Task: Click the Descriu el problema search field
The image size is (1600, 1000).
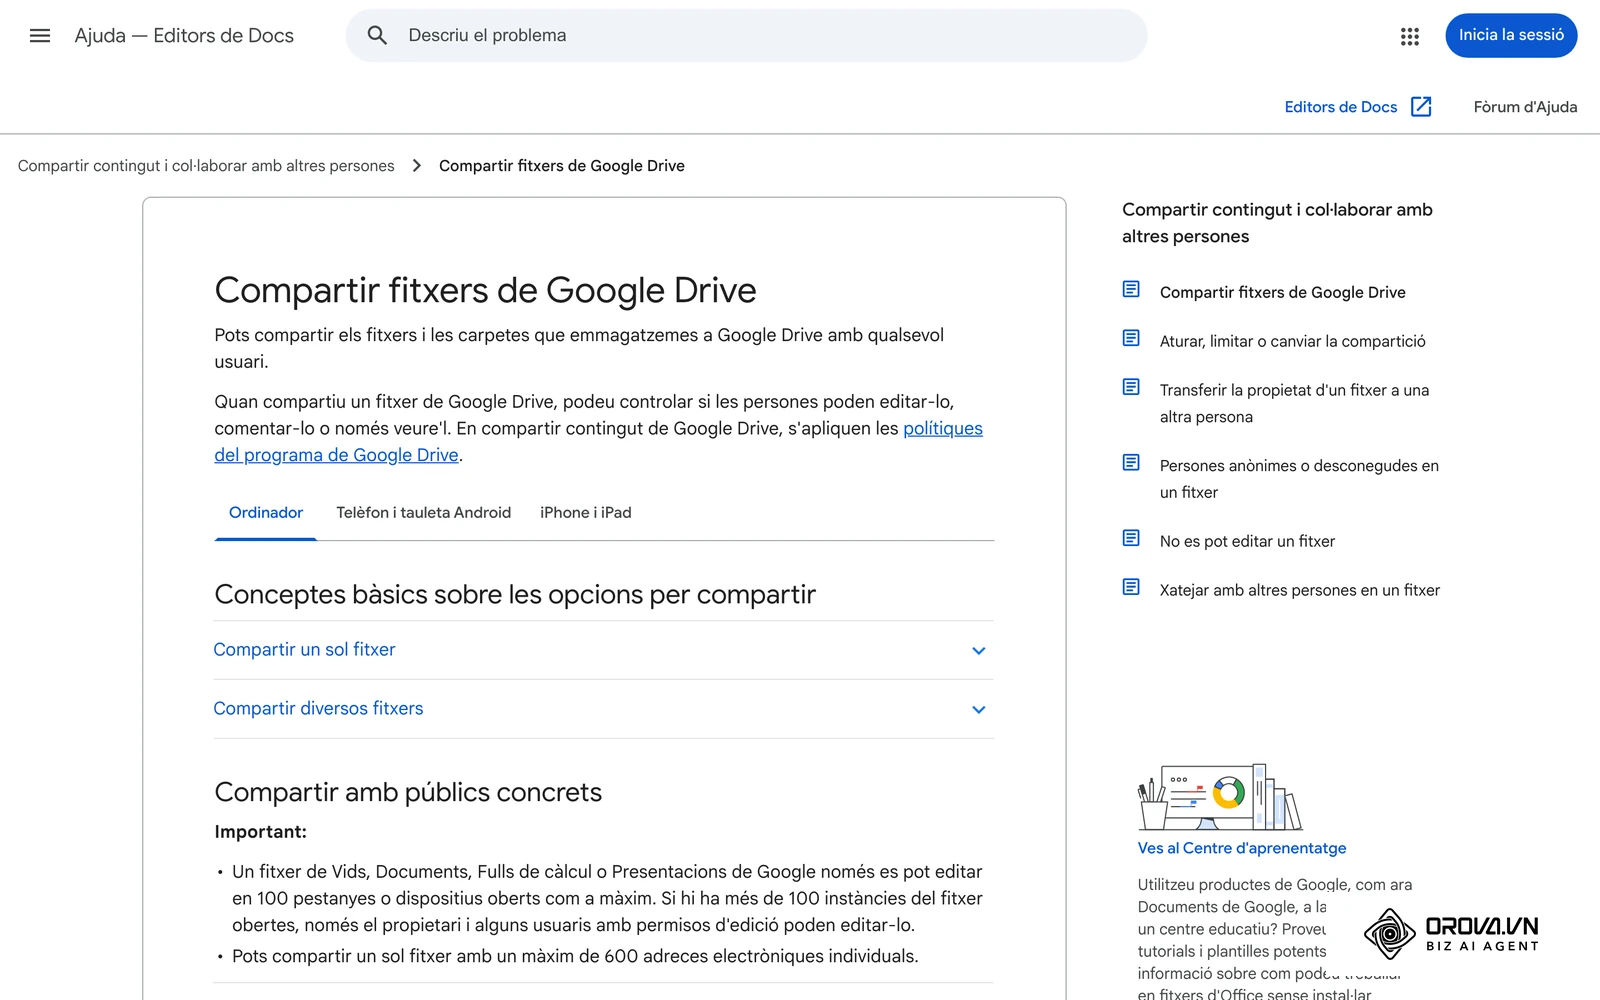Action: [746, 36]
